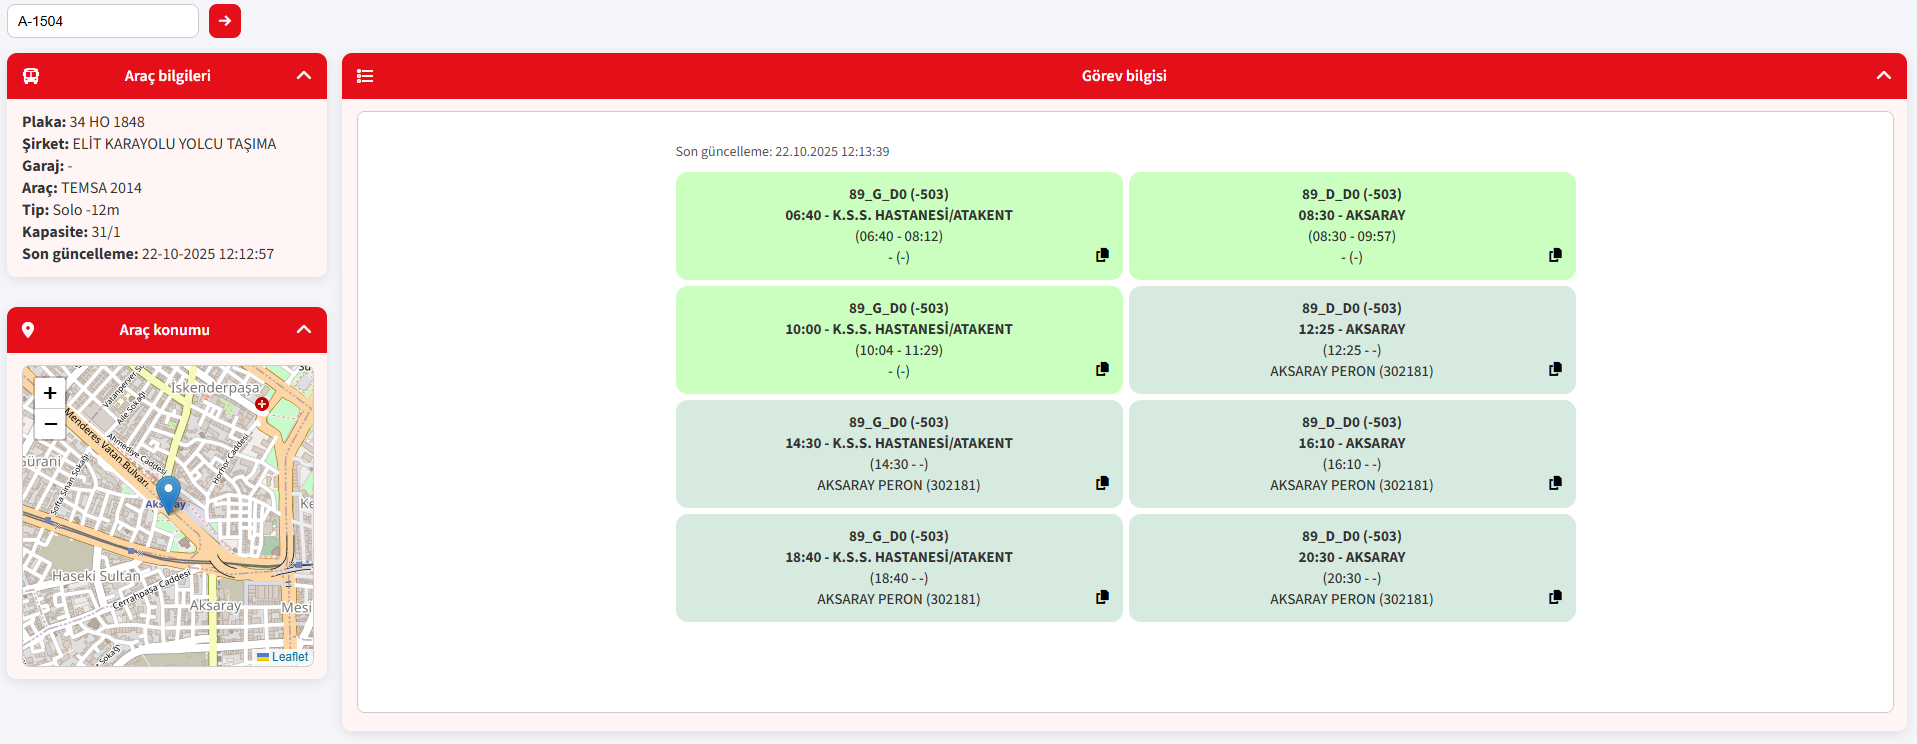The image size is (1917, 744).
Task: Zoom in on the map
Action: coord(50,393)
